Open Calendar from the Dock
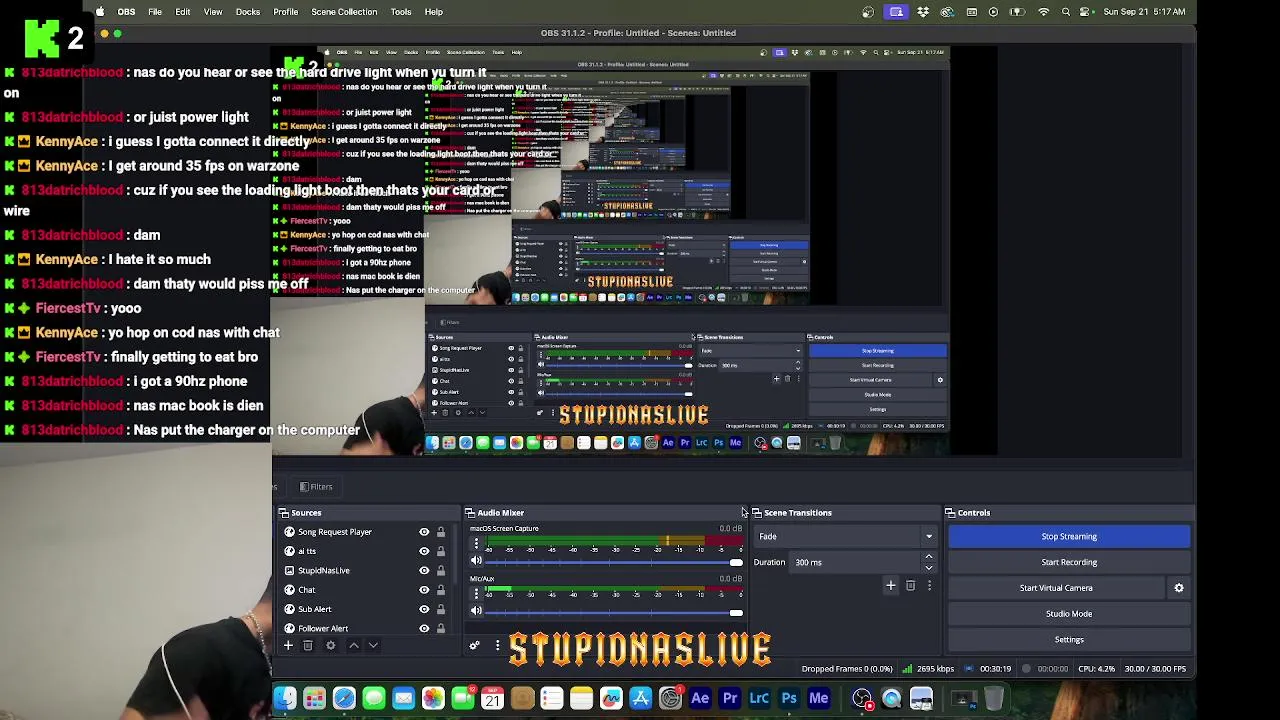 coord(493,698)
